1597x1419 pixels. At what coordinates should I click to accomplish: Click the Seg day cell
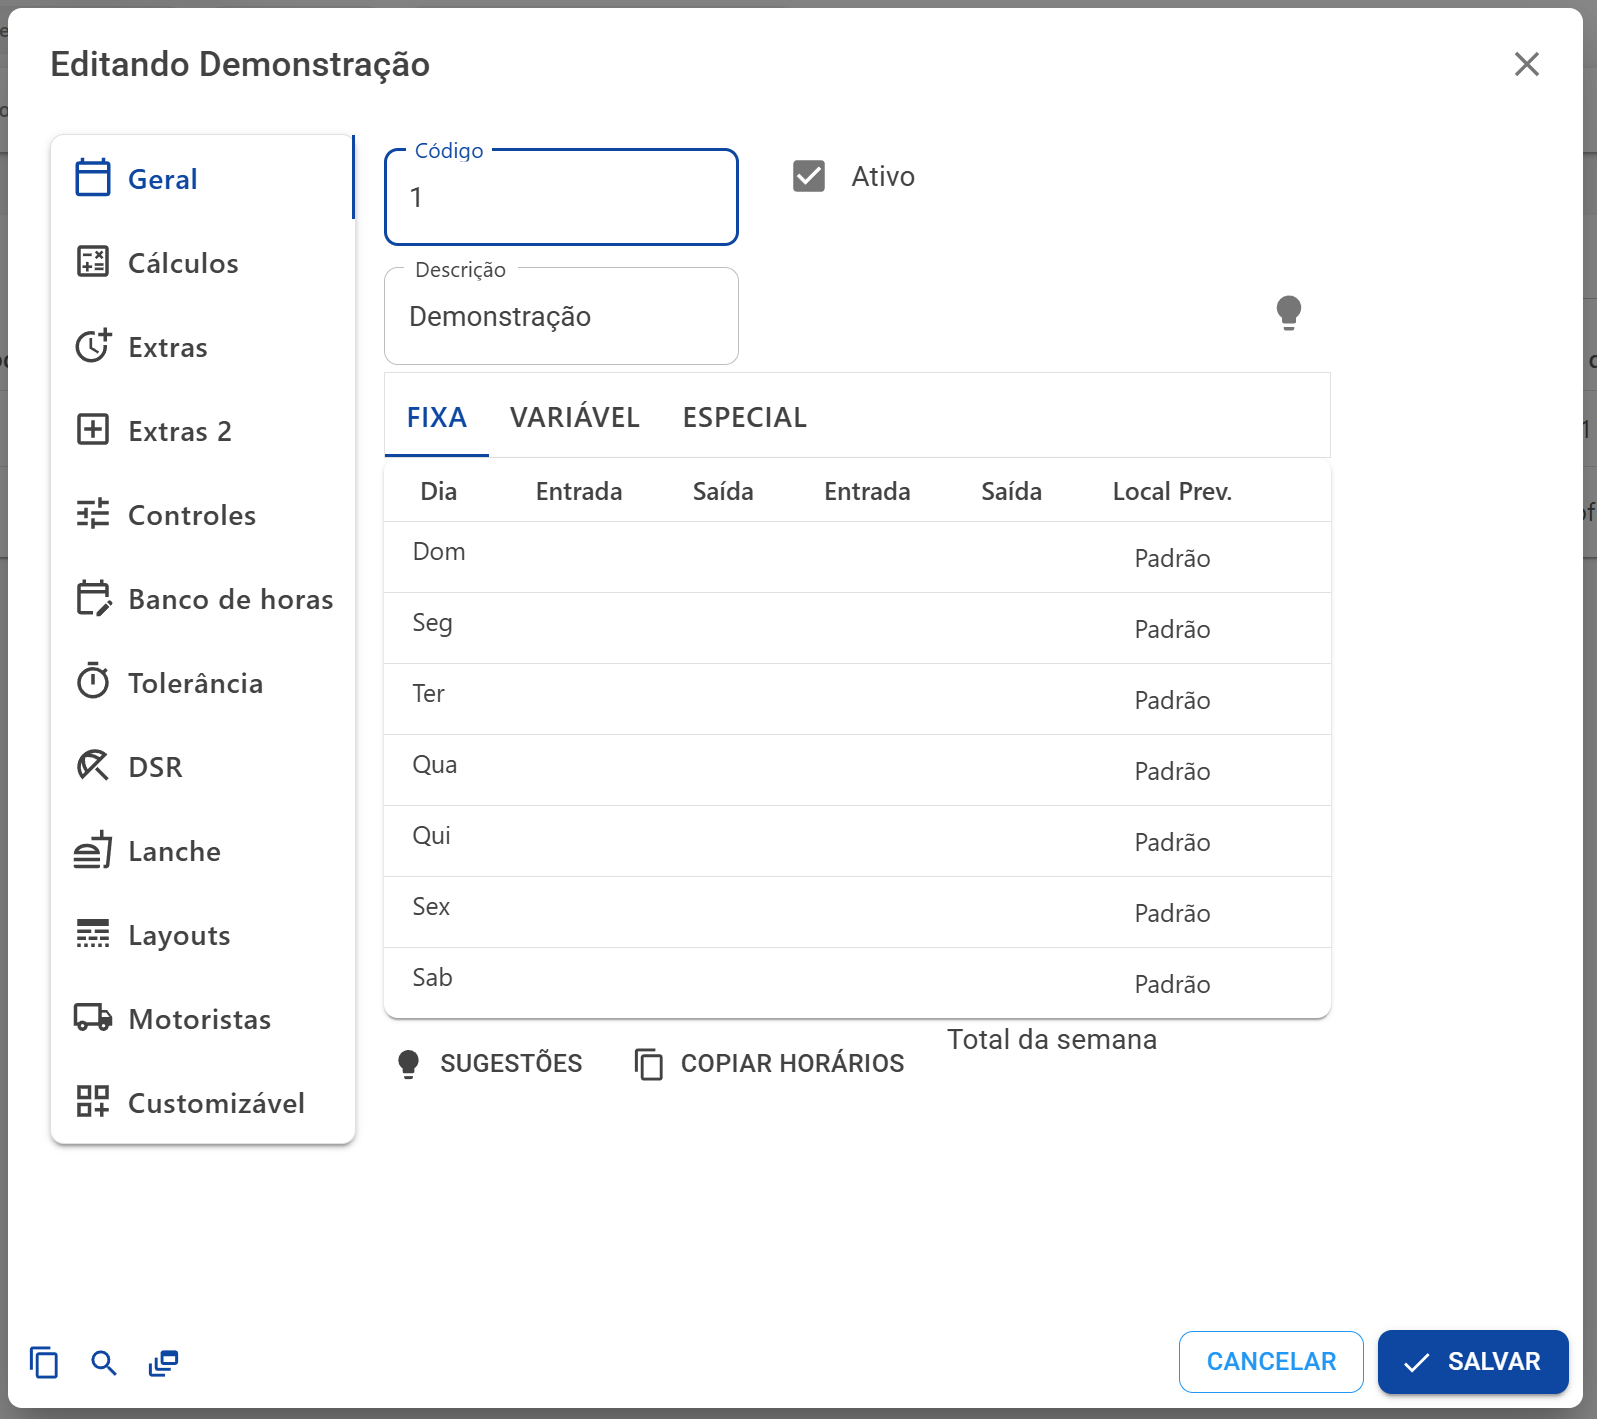point(432,623)
